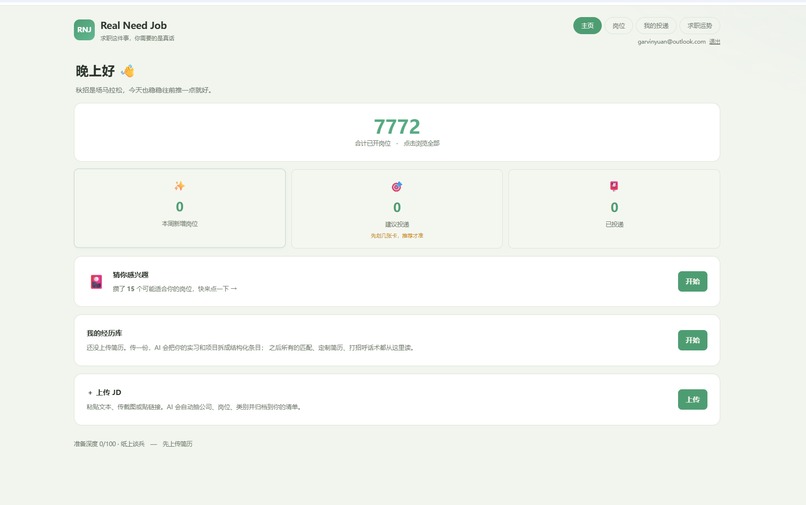
Task: Click the 本周新增岗位 label
Action: [x=179, y=224]
